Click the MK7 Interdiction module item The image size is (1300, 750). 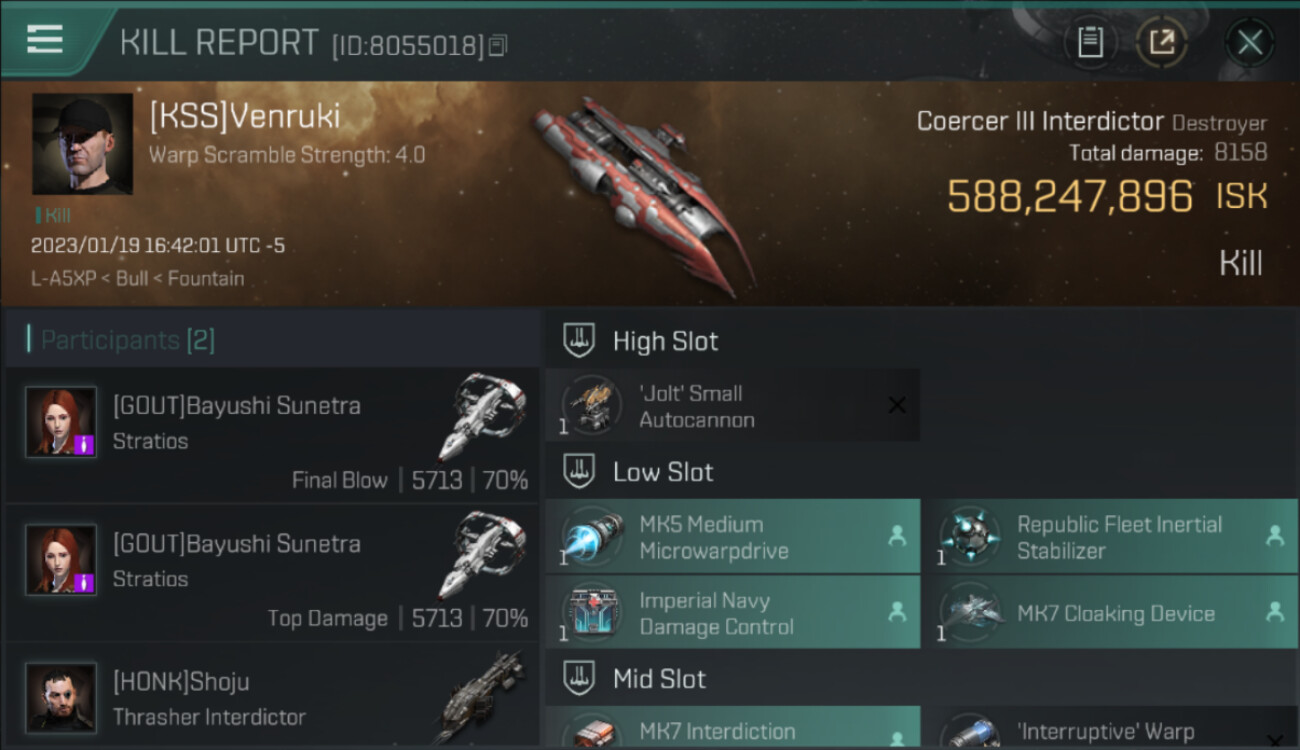732,728
